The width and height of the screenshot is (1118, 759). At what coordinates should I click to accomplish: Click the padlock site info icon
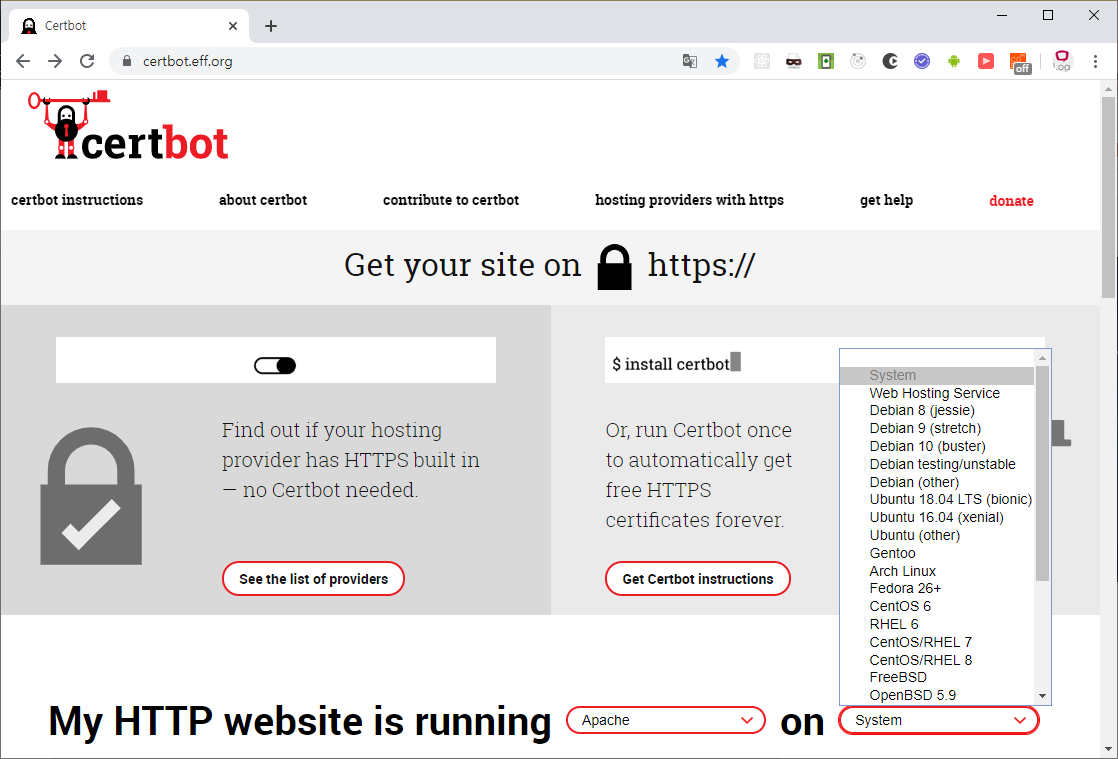[x=127, y=61]
